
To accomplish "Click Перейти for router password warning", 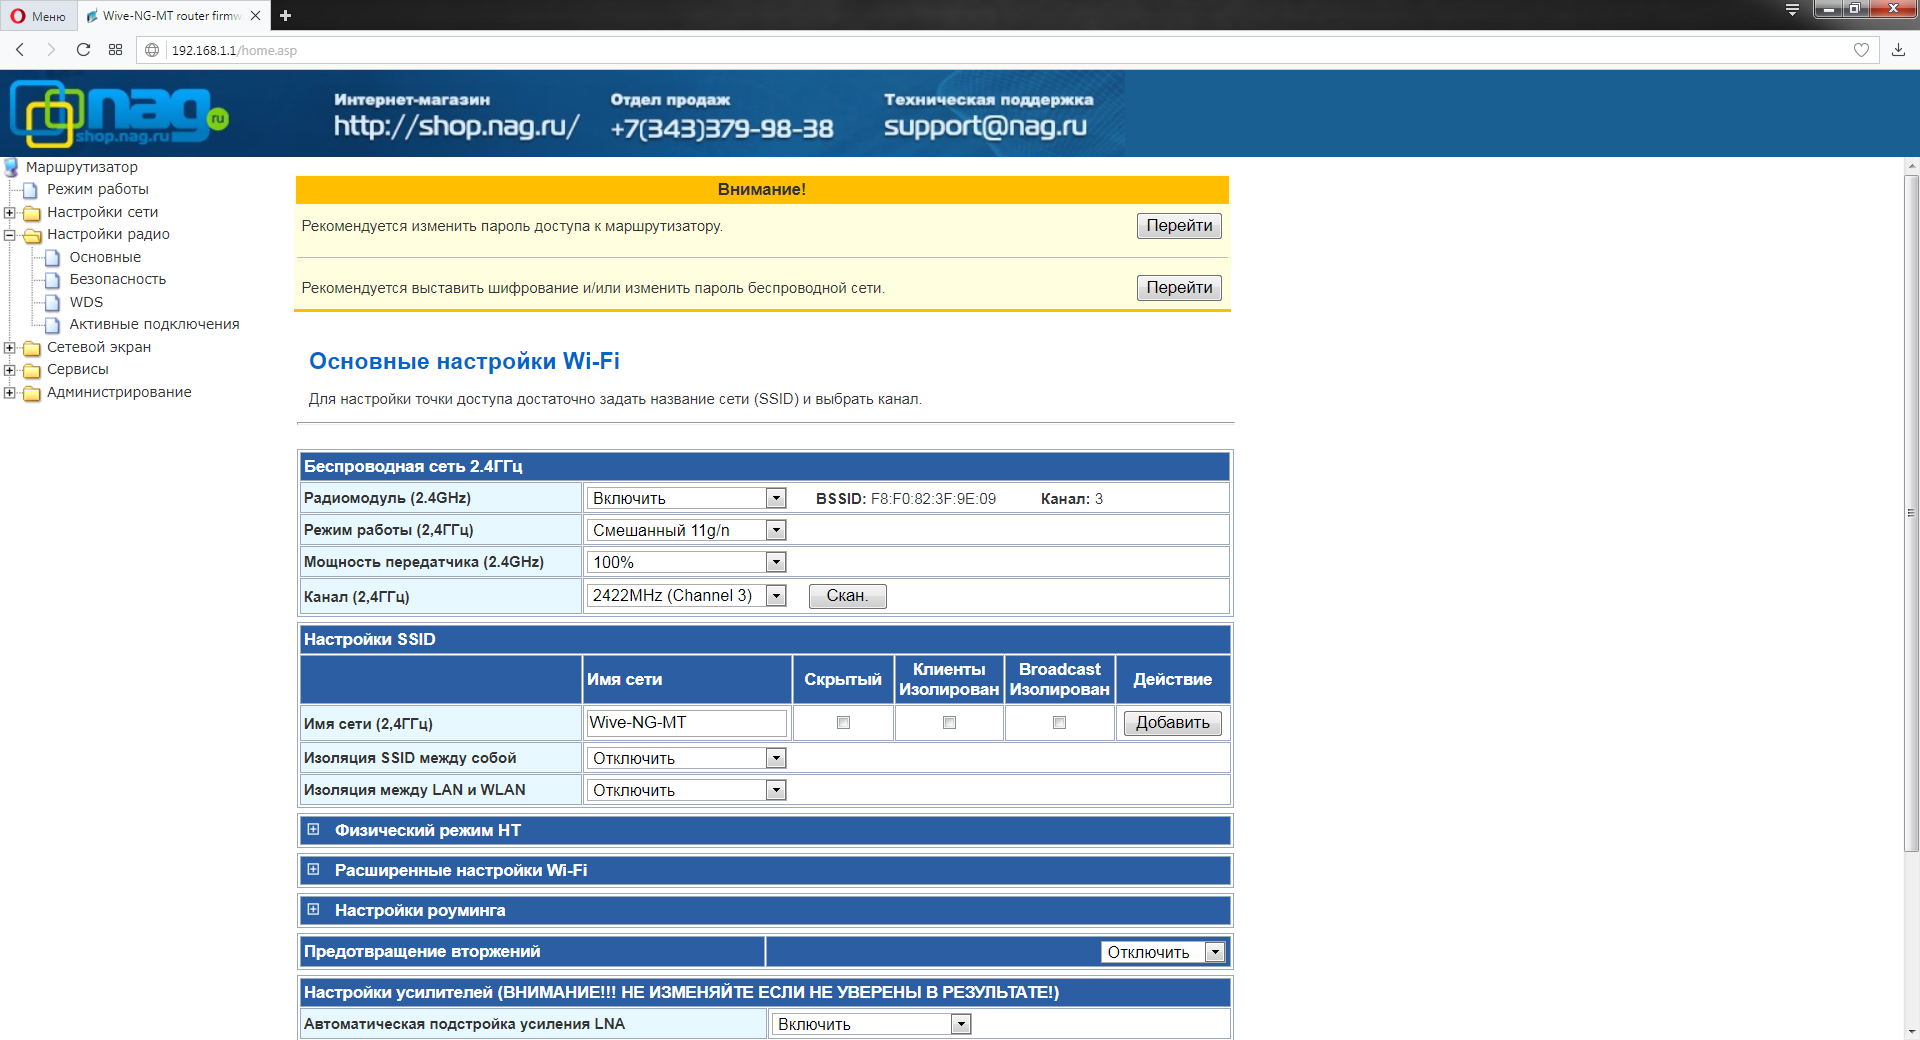I will 1179,226.
